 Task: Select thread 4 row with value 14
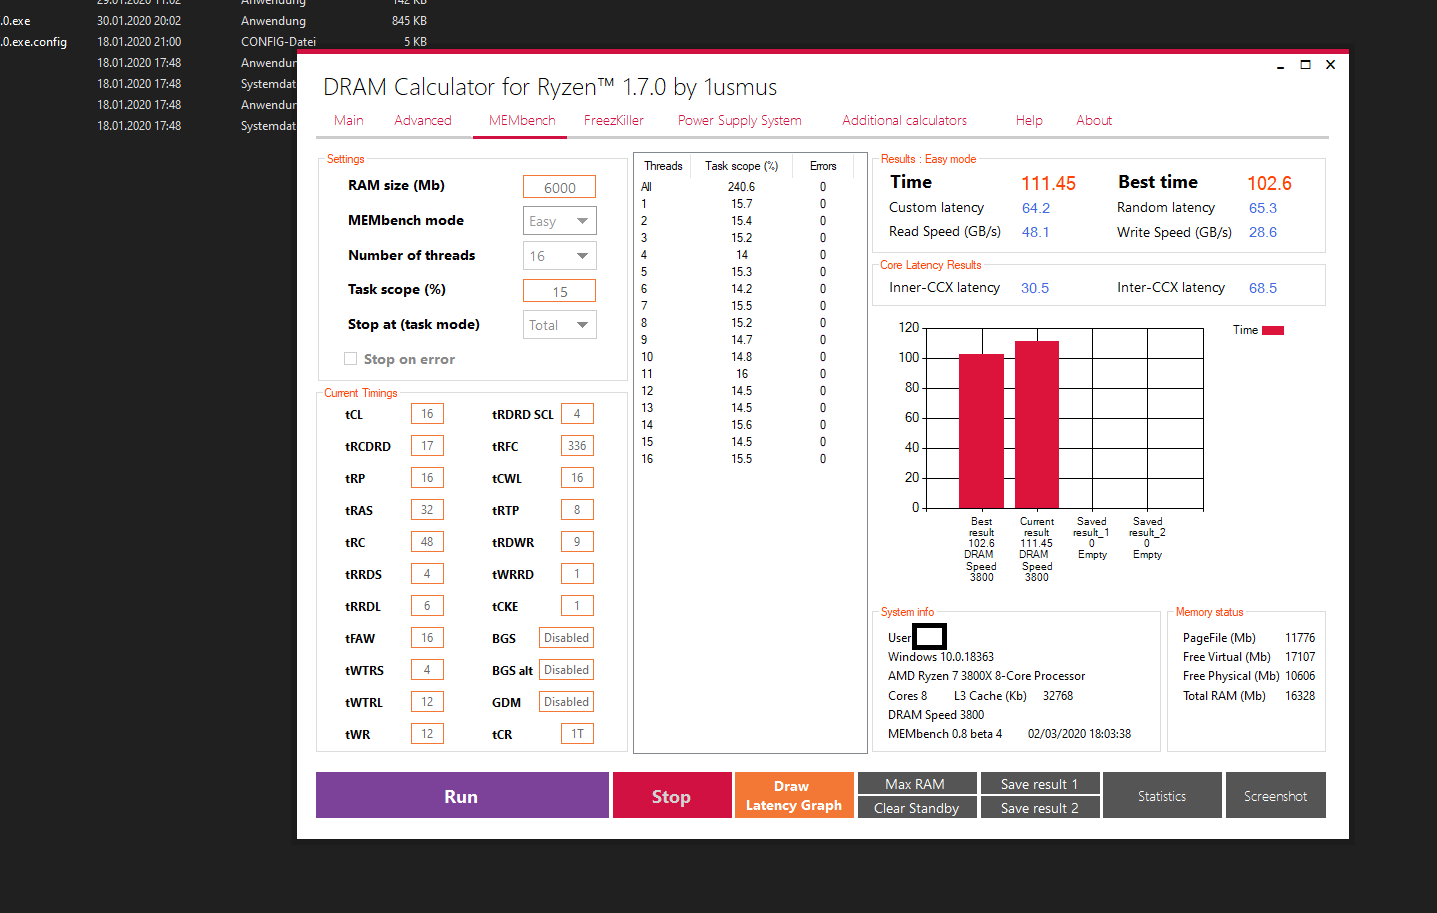pos(745,255)
